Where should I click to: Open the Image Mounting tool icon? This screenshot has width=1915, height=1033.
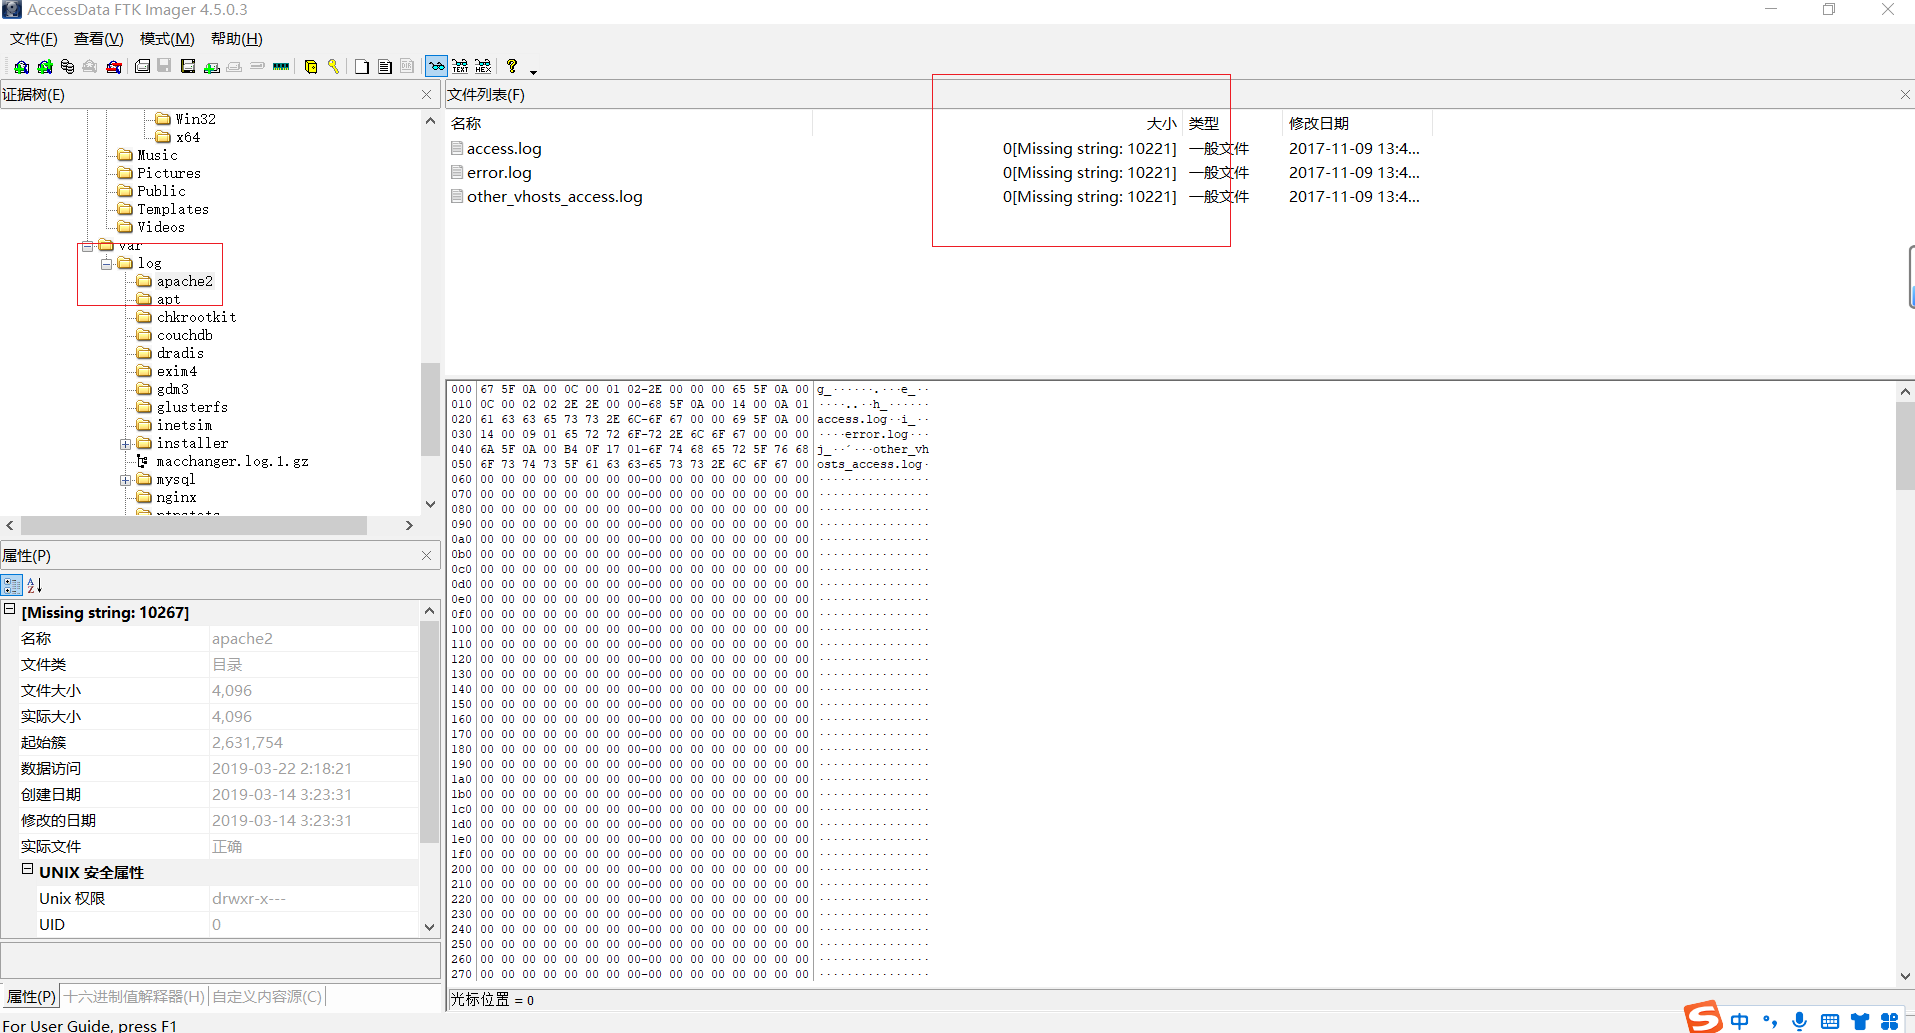coord(67,66)
